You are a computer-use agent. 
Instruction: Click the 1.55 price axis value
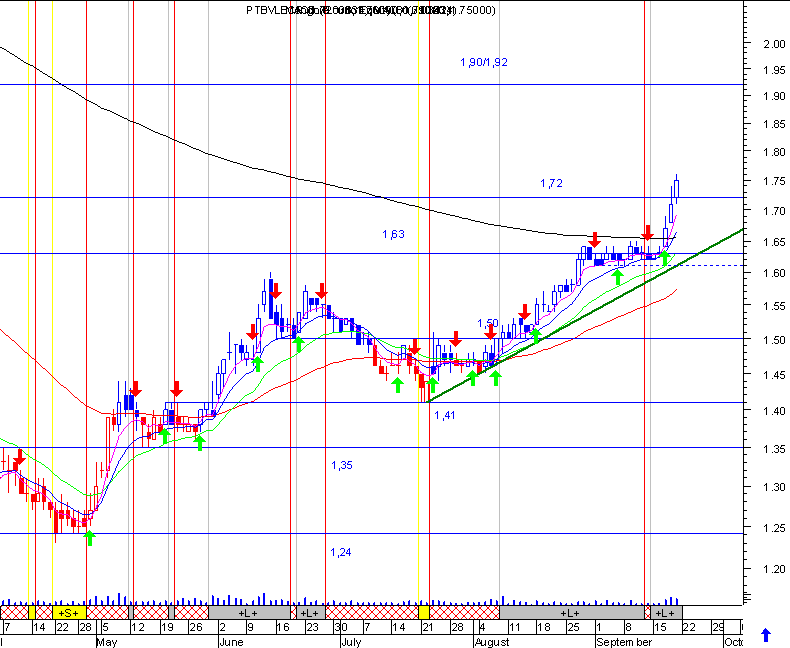(x=774, y=306)
